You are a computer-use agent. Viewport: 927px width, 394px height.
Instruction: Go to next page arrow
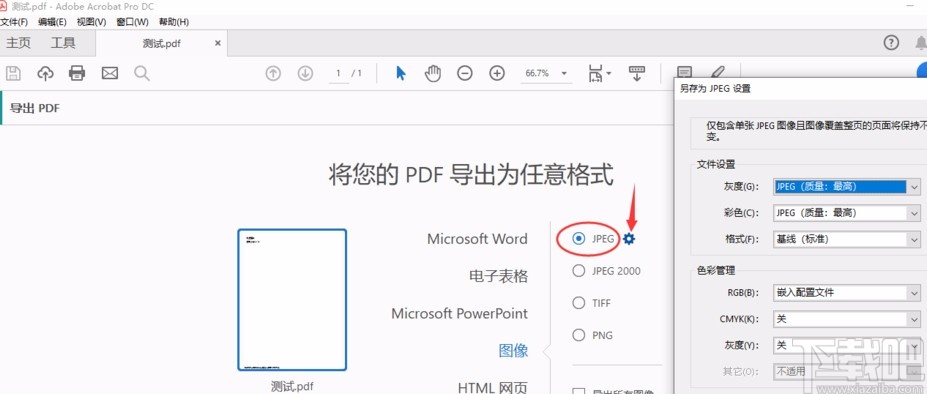305,73
